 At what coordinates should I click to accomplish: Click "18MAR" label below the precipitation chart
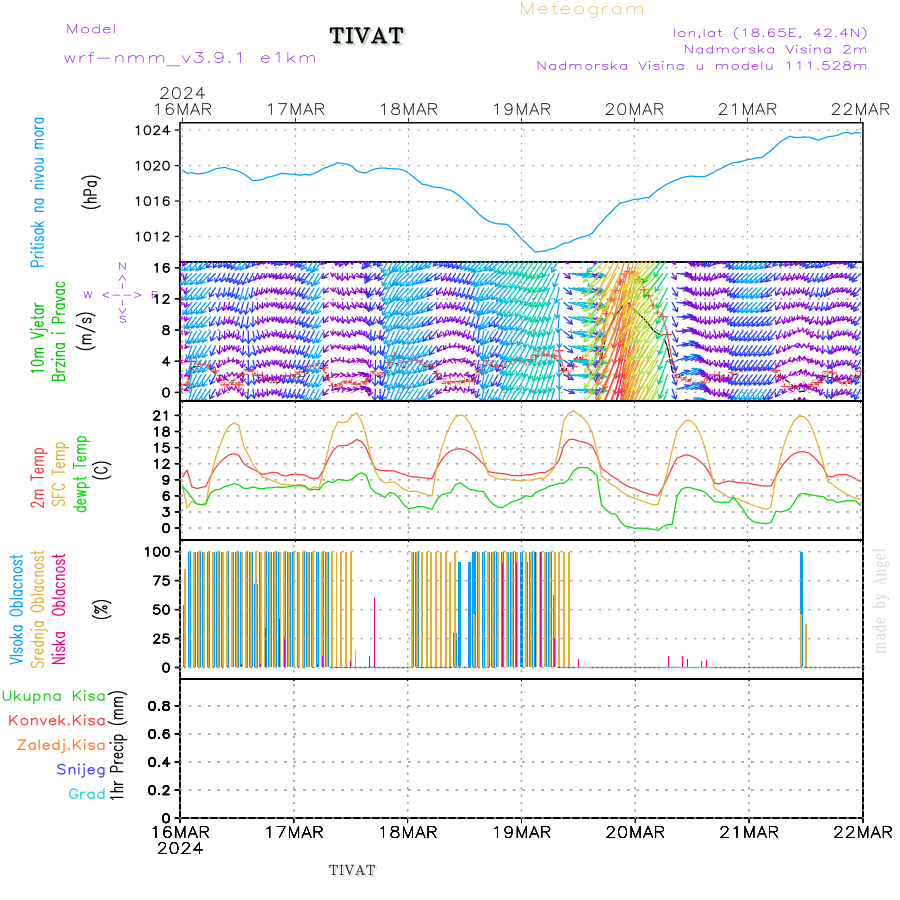coord(408,832)
